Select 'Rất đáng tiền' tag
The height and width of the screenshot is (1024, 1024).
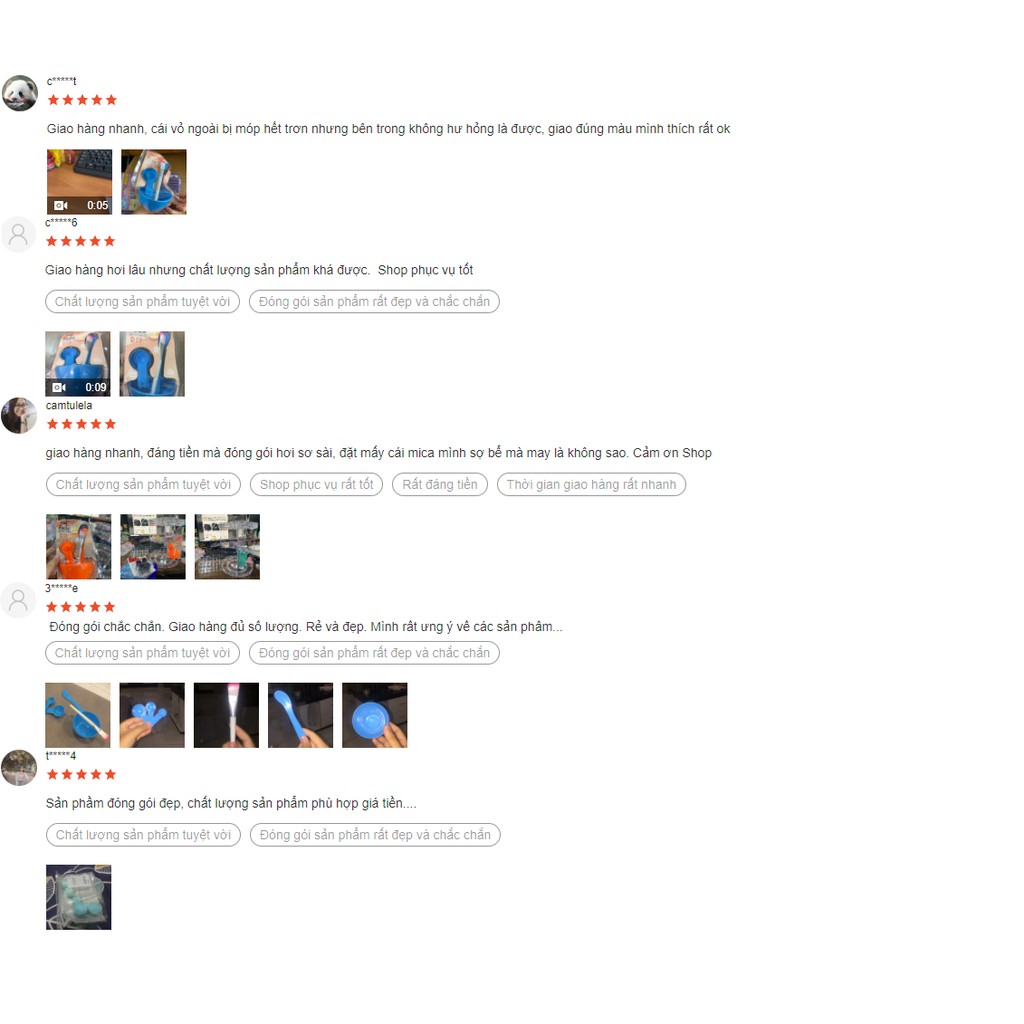pos(440,485)
